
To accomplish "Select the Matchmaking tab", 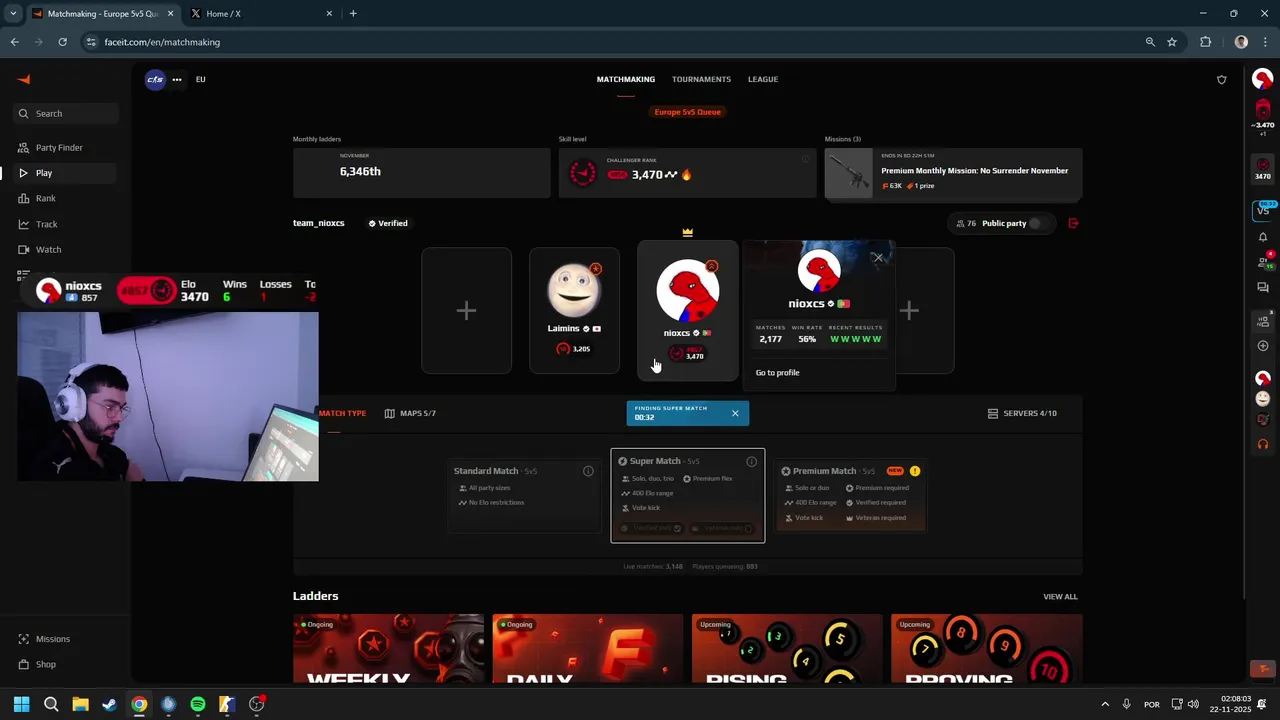I will [x=626, y=79].
